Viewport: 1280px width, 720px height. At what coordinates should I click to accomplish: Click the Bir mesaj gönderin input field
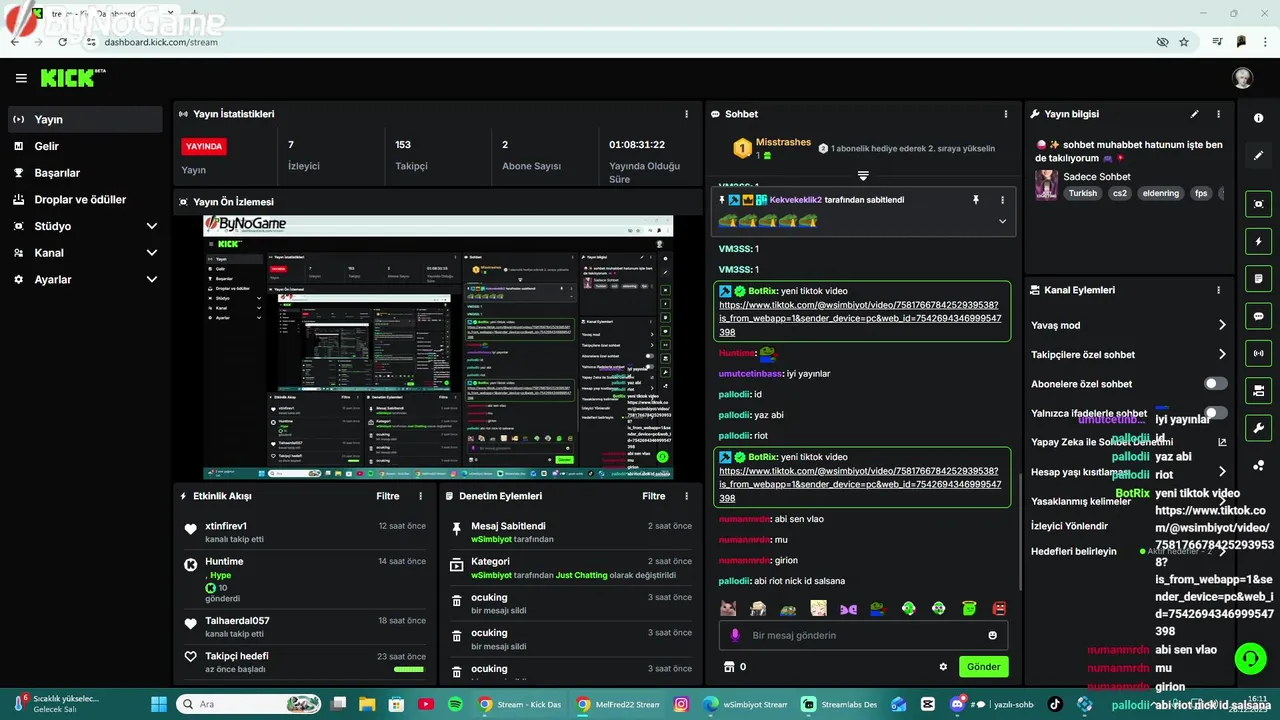tap(863, 635)
